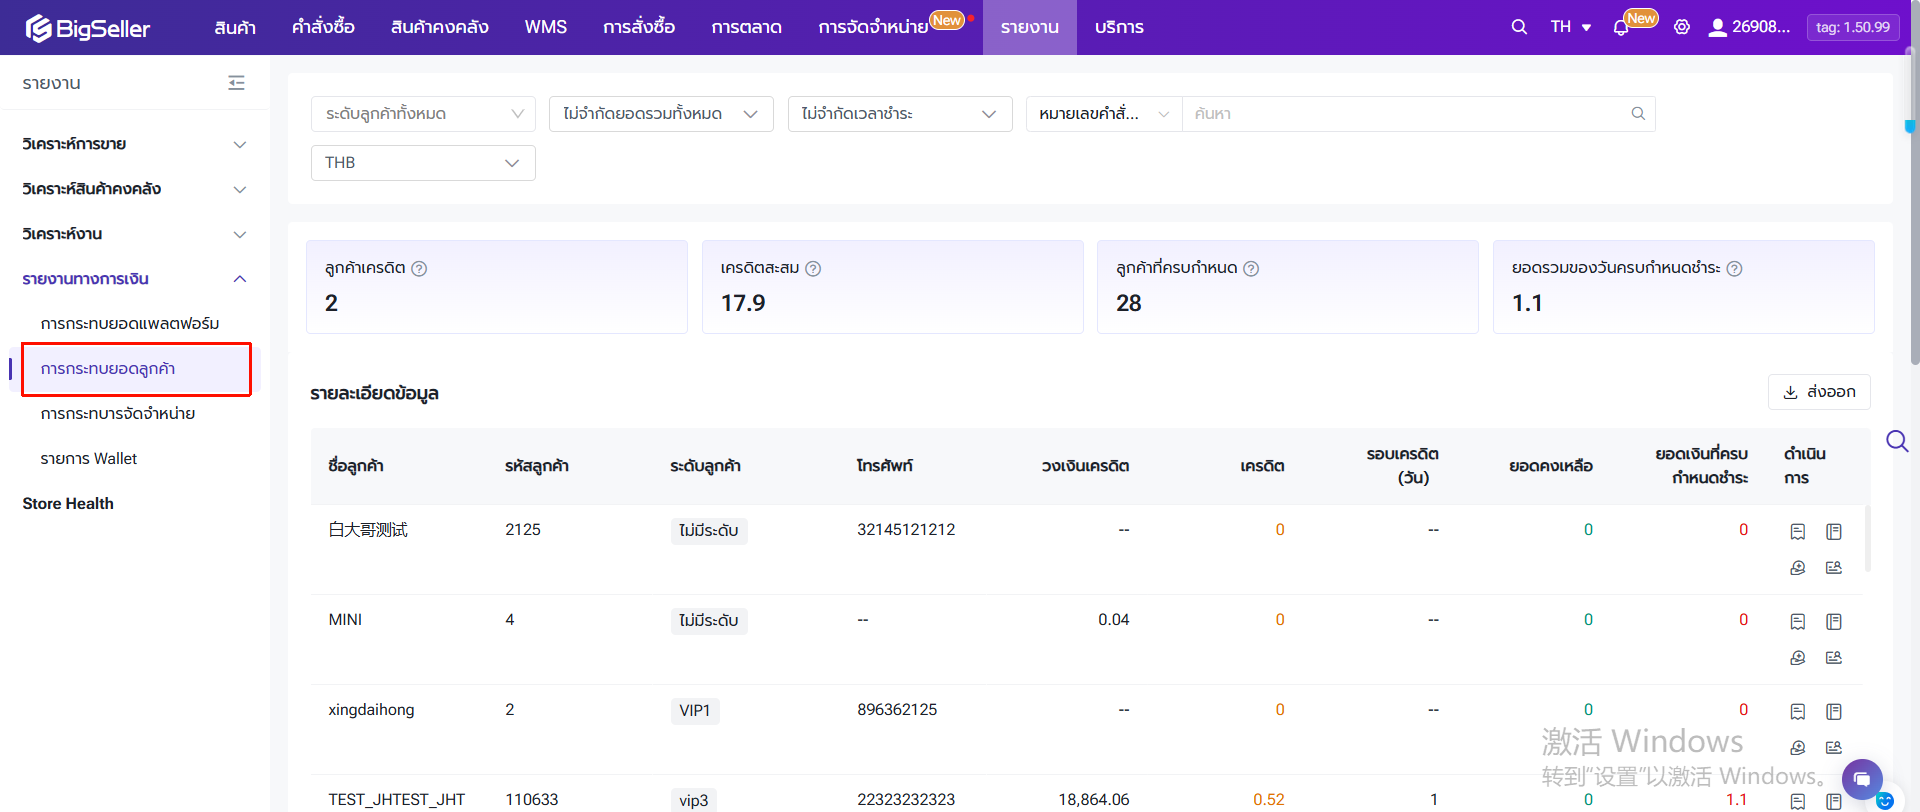This screenshot has height=812, width=1920.
Task: Open the WMS menu
Action: pos(545,27)
